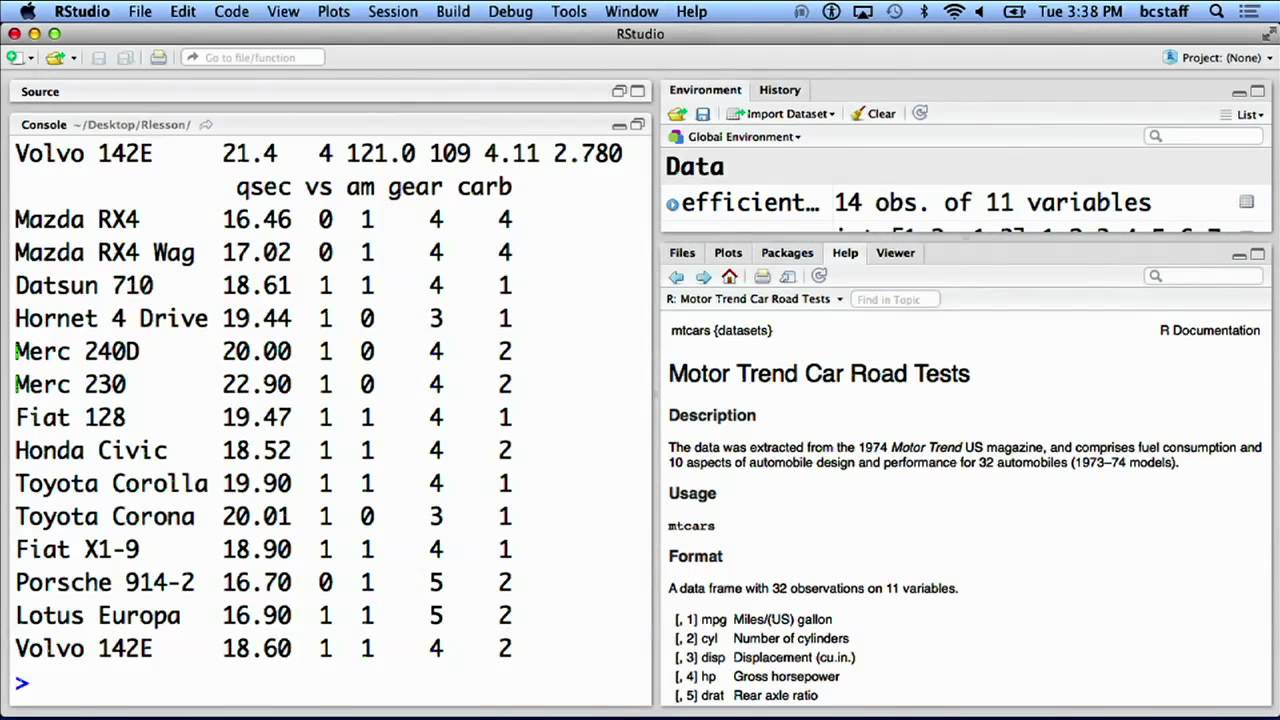Expand the recent files dropdown arrow

click(x=74, y=58)
